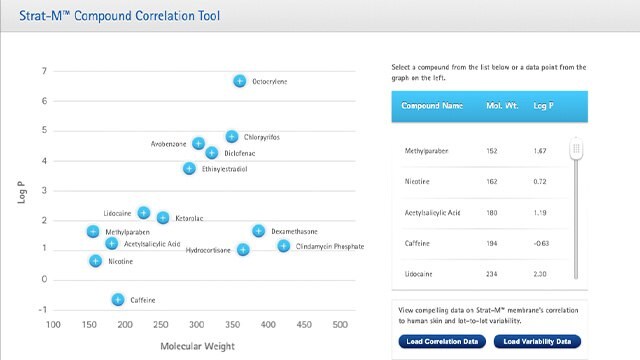Click the Nicotine marker on graph
This screenshot has width=640, height=360.
(x=96, y=261)
